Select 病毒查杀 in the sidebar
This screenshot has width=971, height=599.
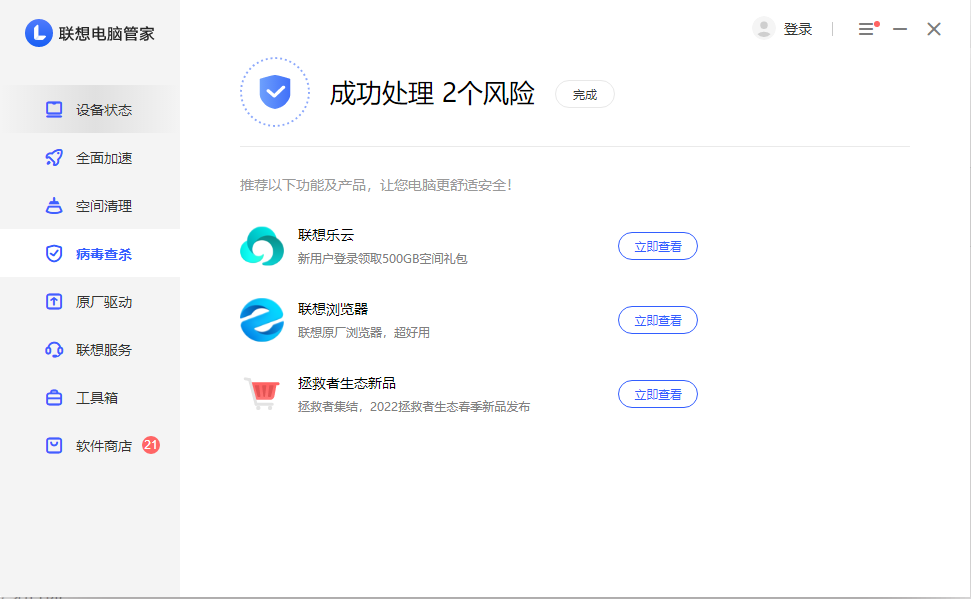click(90, 254)
